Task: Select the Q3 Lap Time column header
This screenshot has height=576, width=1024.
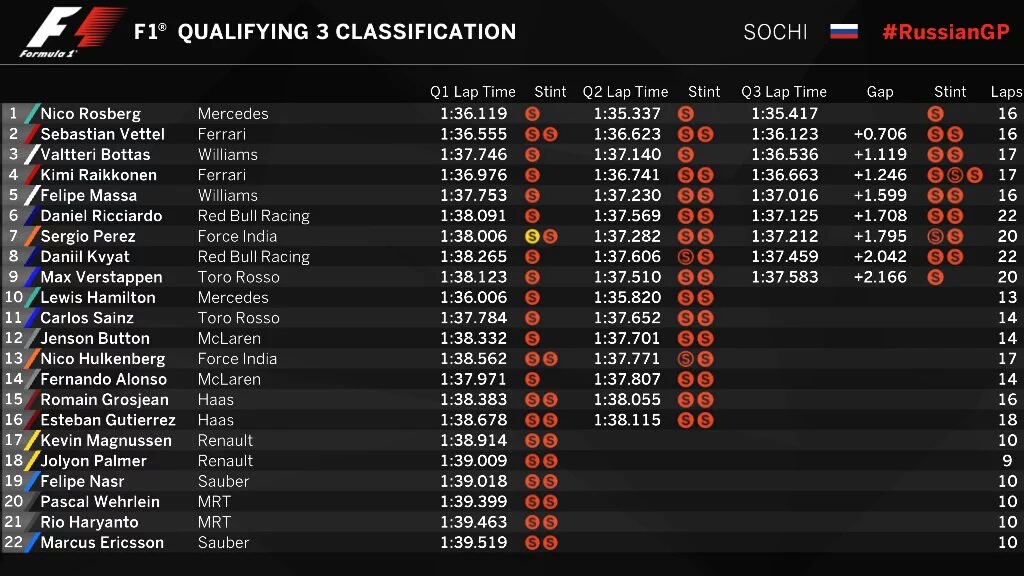Action: (x=783, y=92)
